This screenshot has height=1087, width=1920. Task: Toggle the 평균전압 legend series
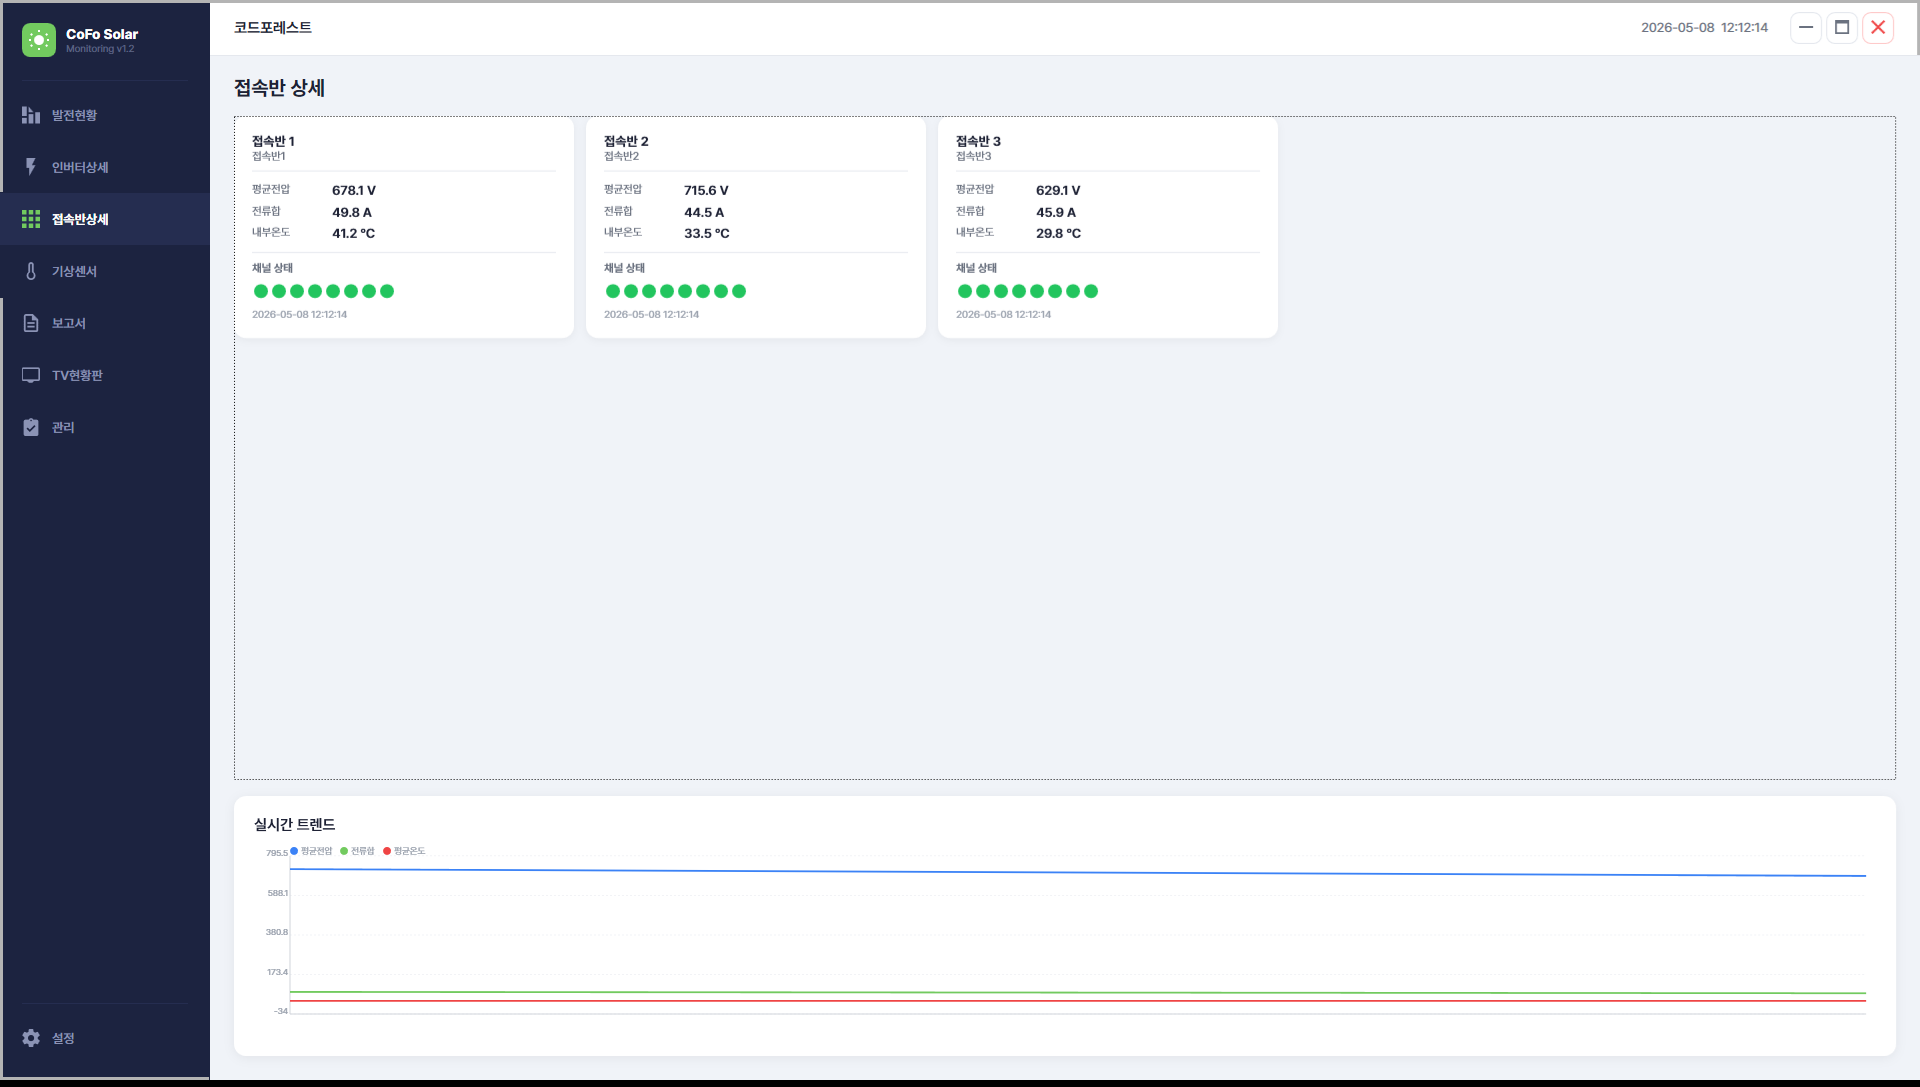coord(311,851)
